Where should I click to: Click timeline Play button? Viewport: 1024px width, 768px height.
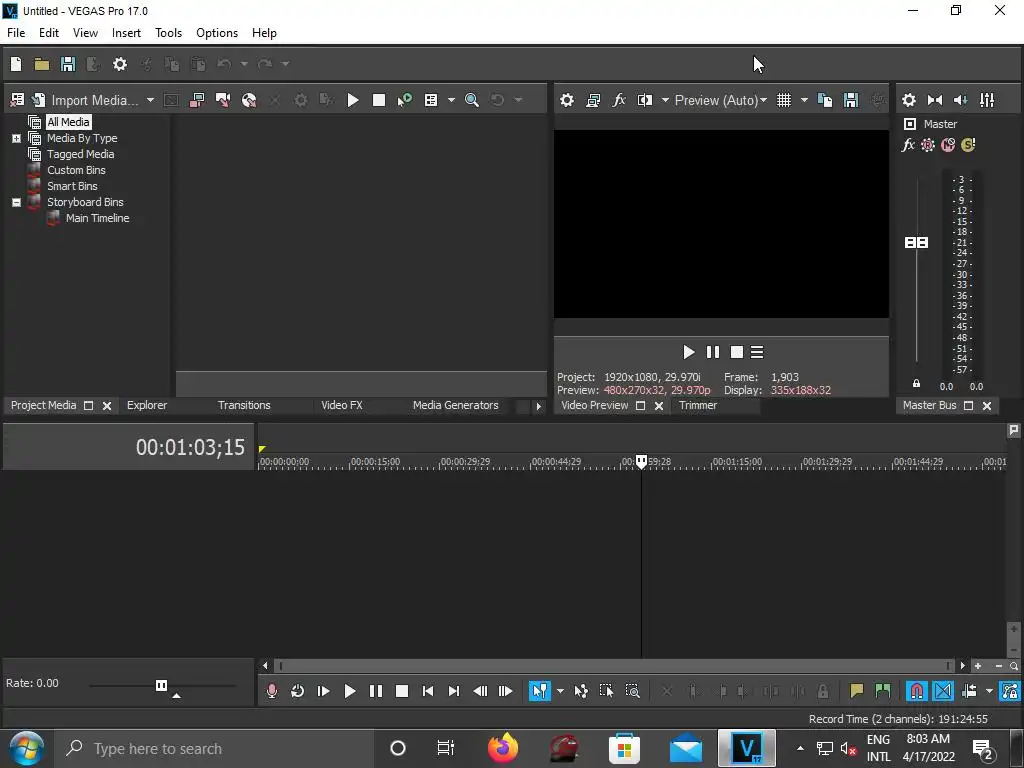click(x=349, y=691)
